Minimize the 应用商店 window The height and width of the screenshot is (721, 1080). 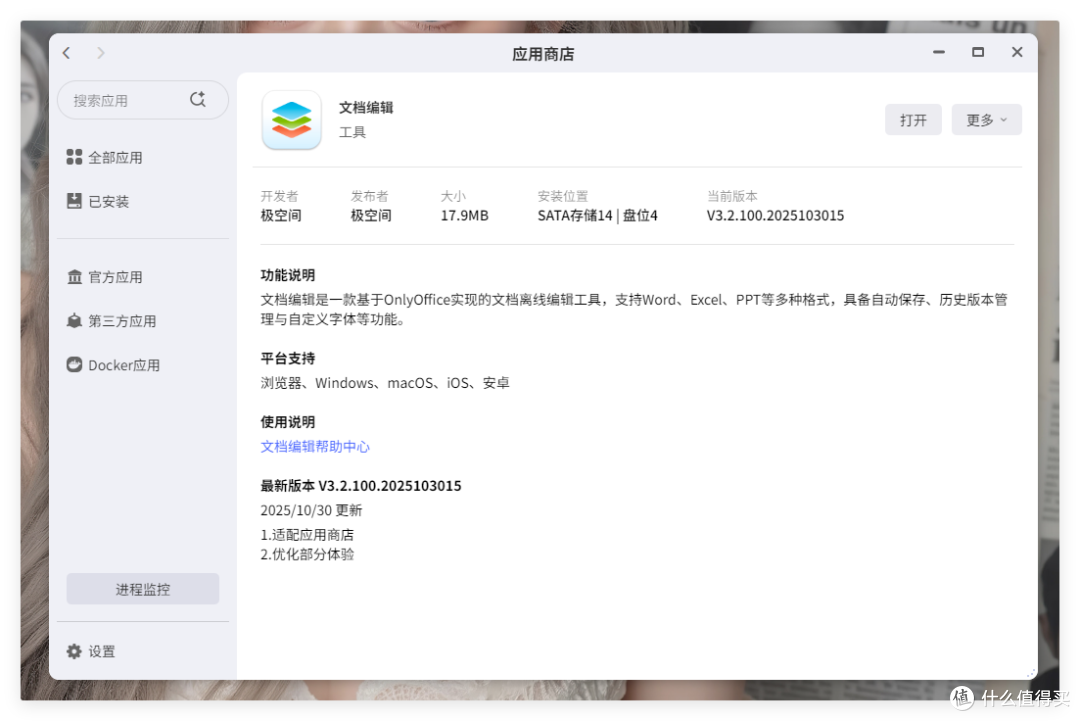click(939, 52)
